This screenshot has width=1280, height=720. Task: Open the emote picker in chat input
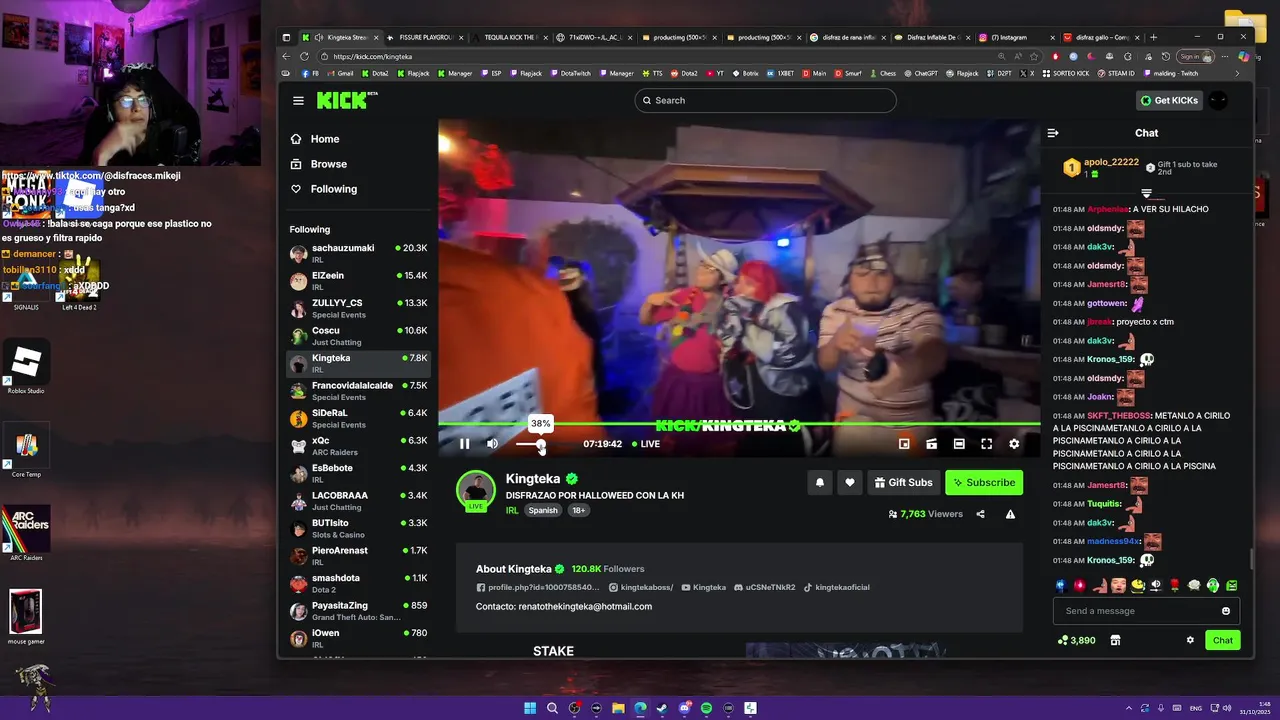[1226, 611]
